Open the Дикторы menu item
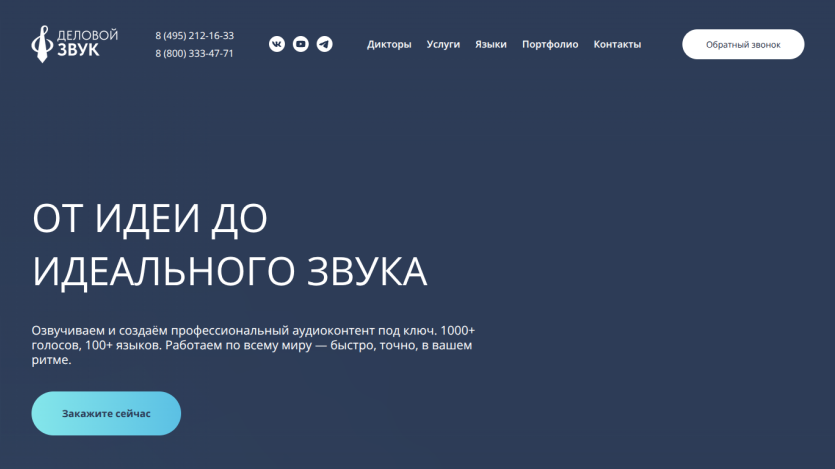The width and height of the screenshot is (835, 469). click(x=389, y=44)
